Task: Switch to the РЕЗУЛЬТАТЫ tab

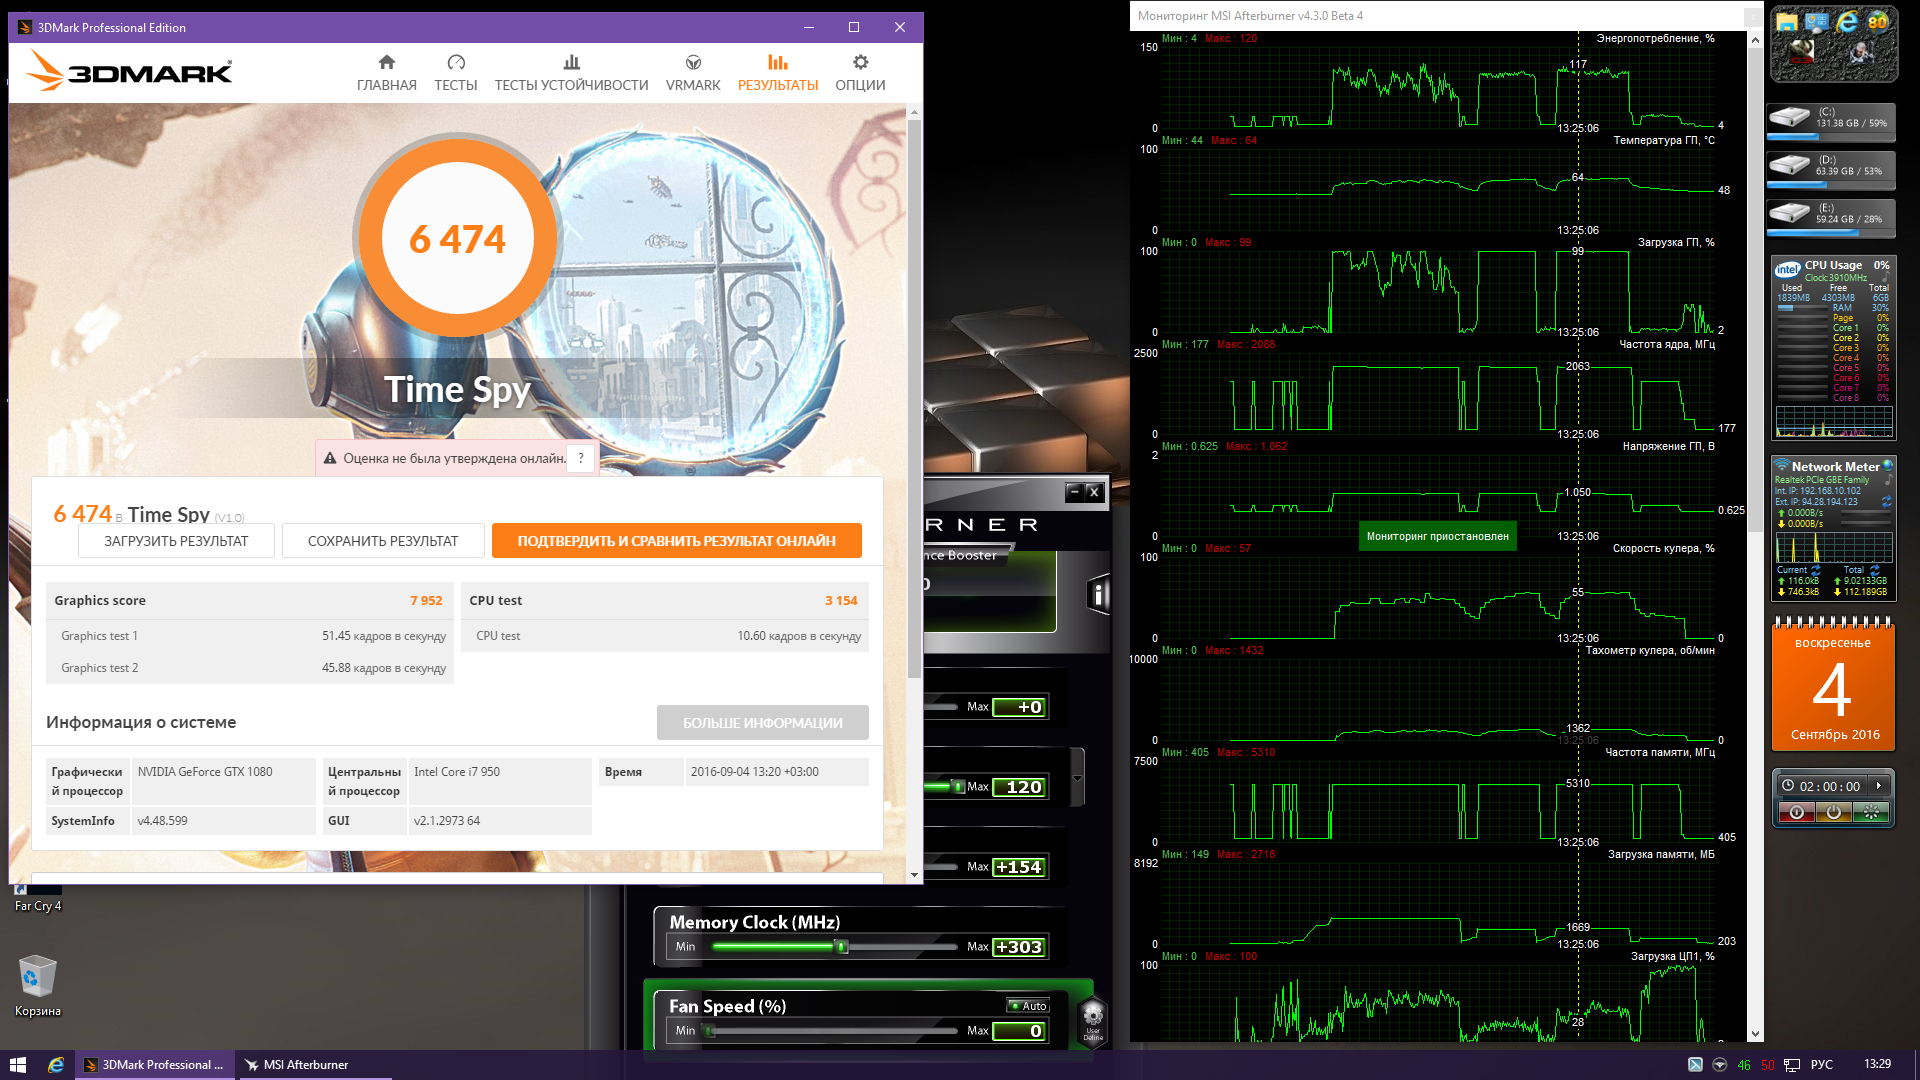Action: (777, 73)
